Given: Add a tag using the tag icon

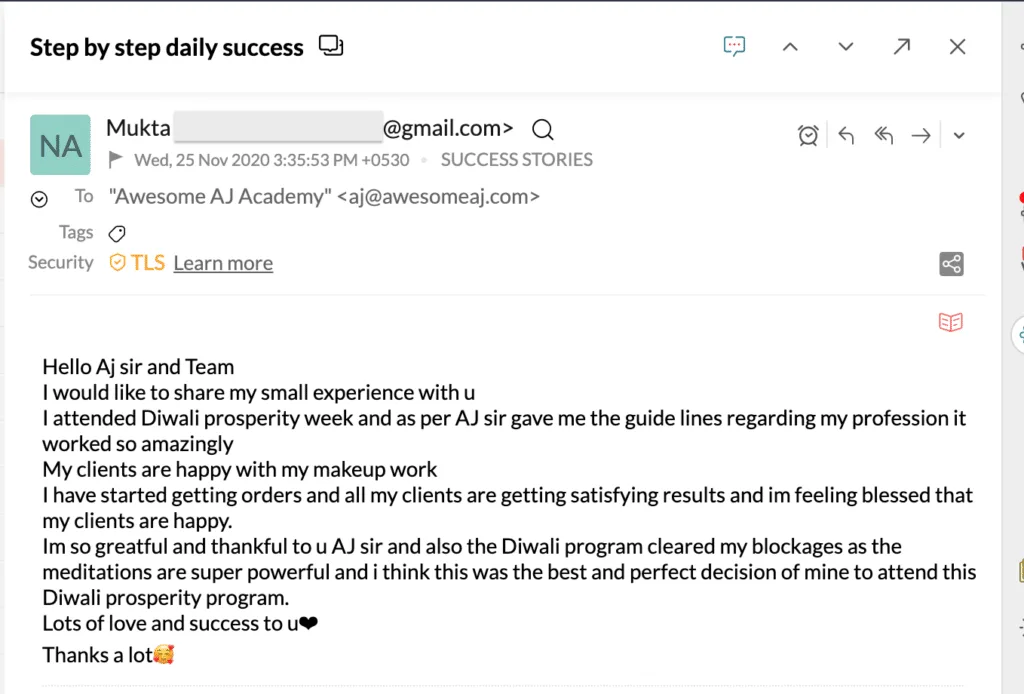Looking at the screenshot, I should [117, 233].
